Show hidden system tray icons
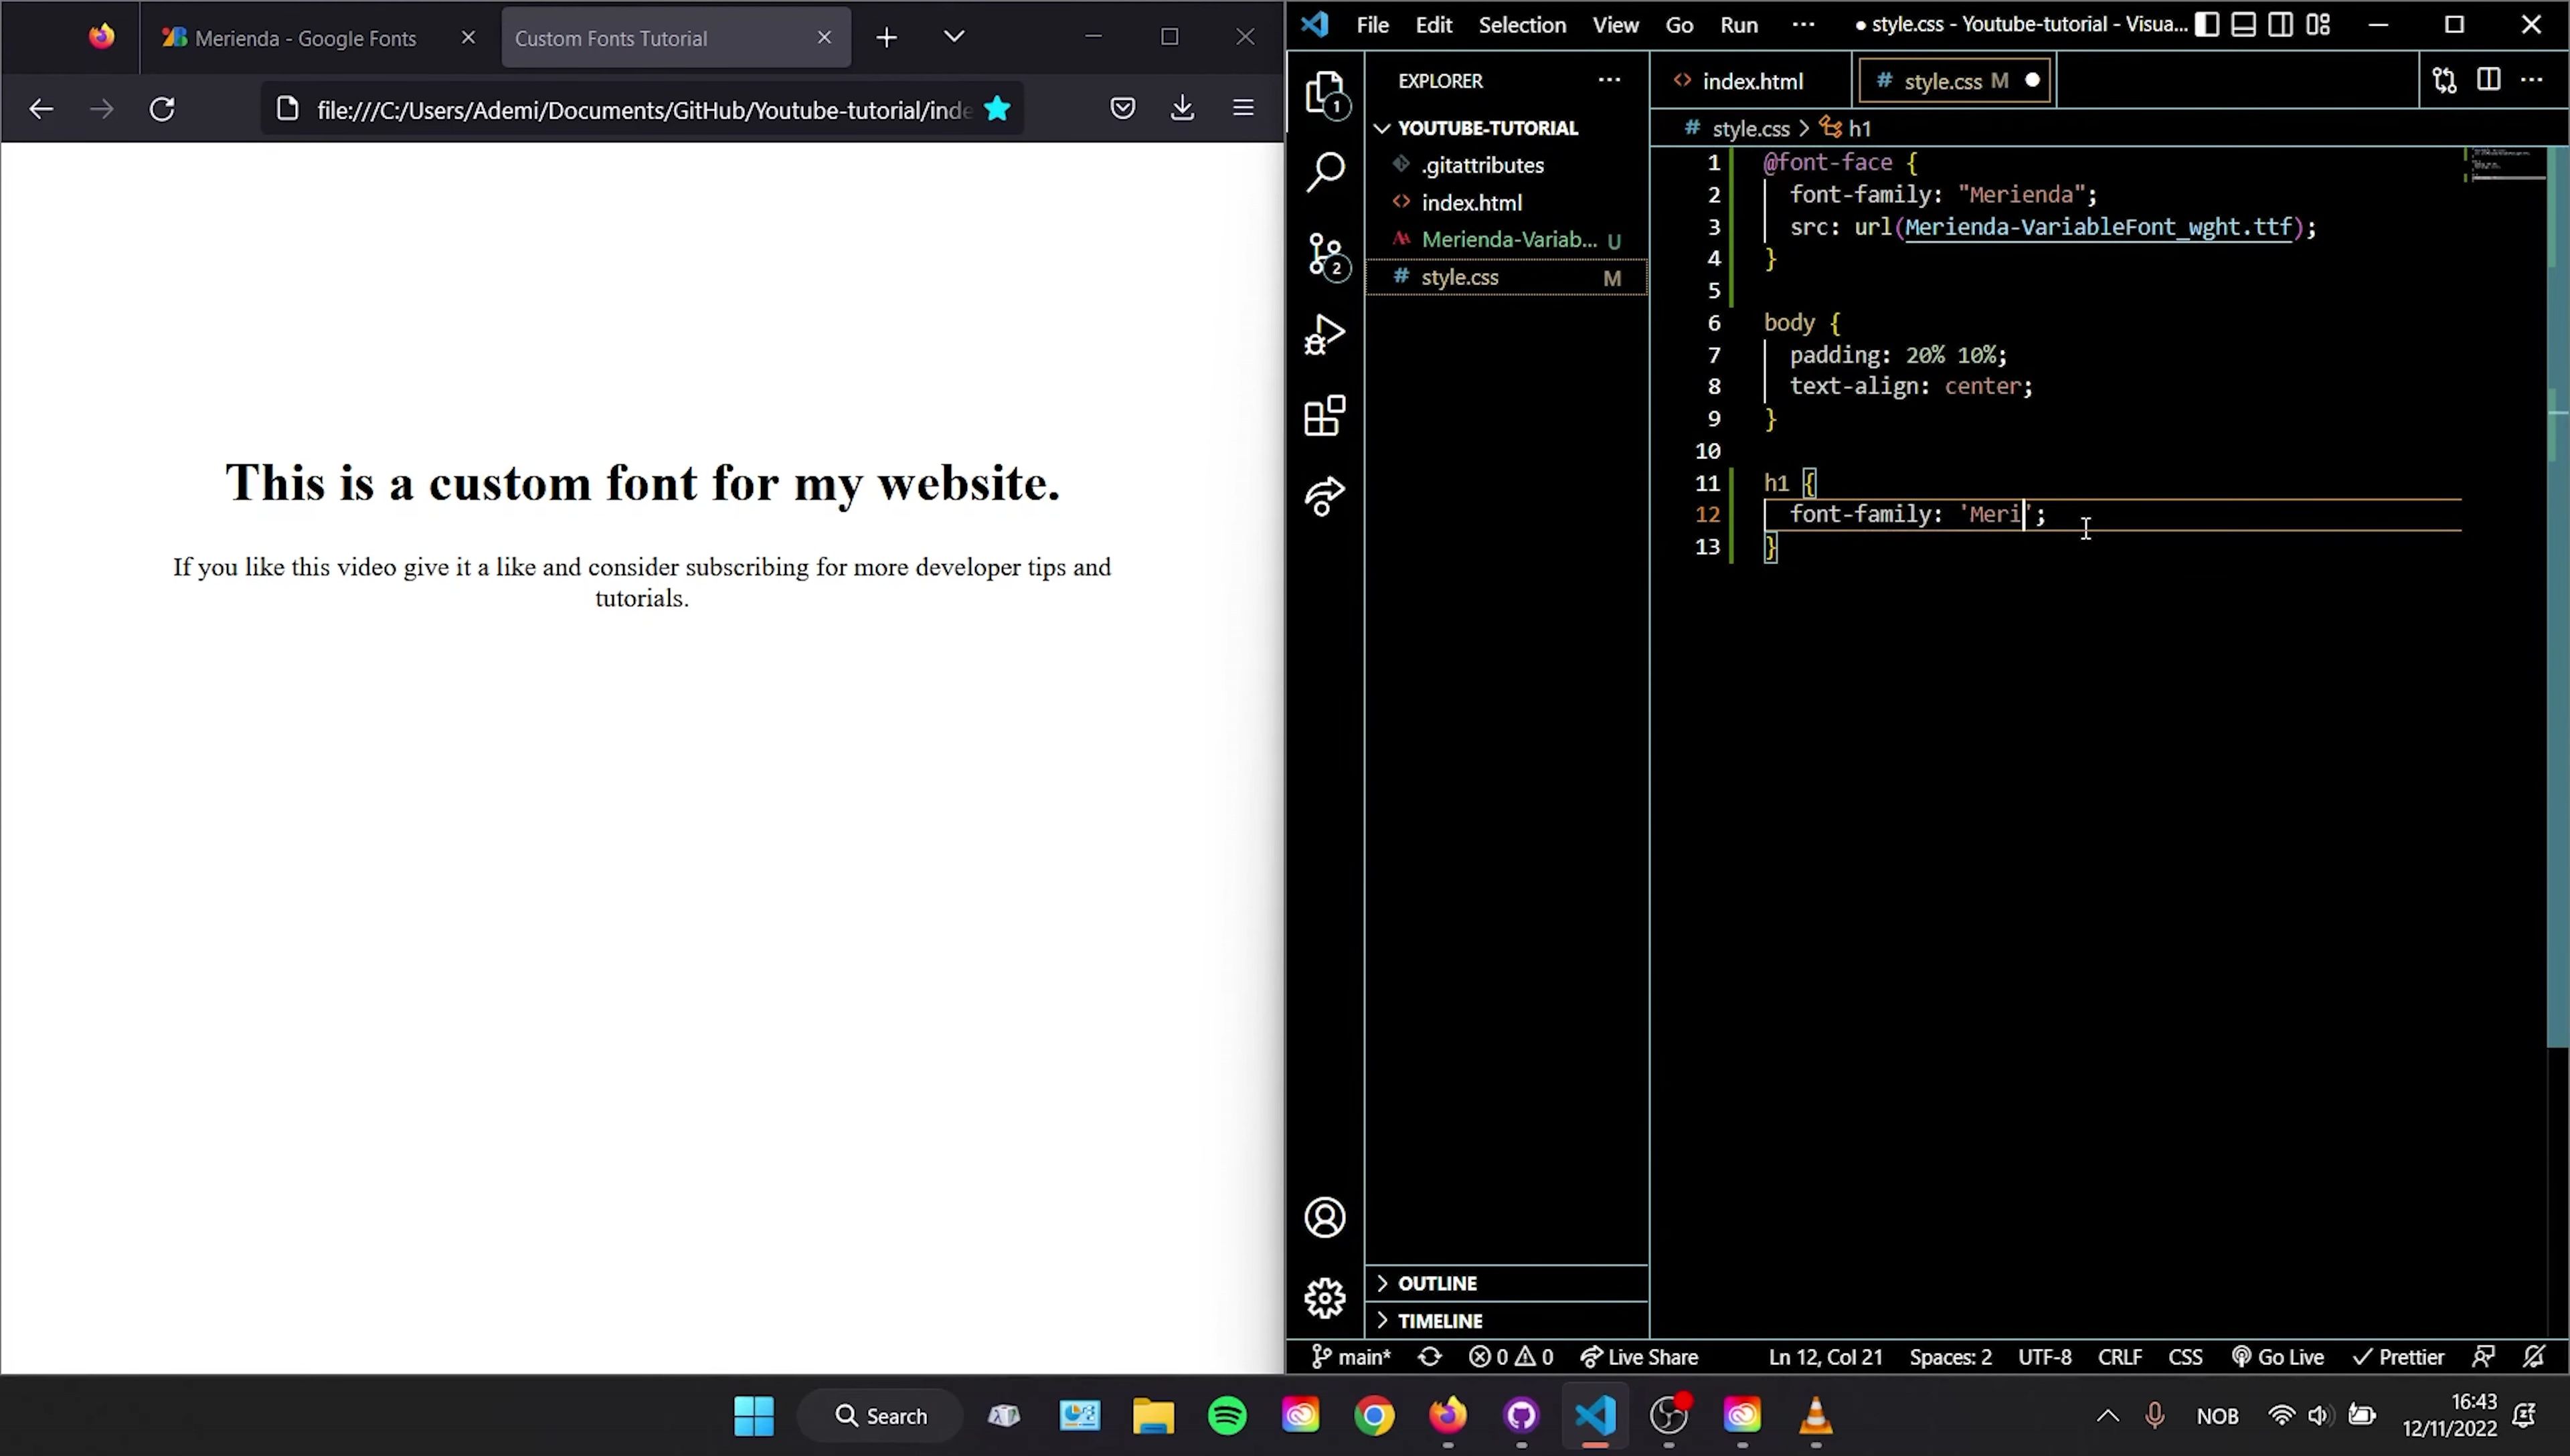The width and height of the screenshot is (2570, 1456). [2107, 1415]
